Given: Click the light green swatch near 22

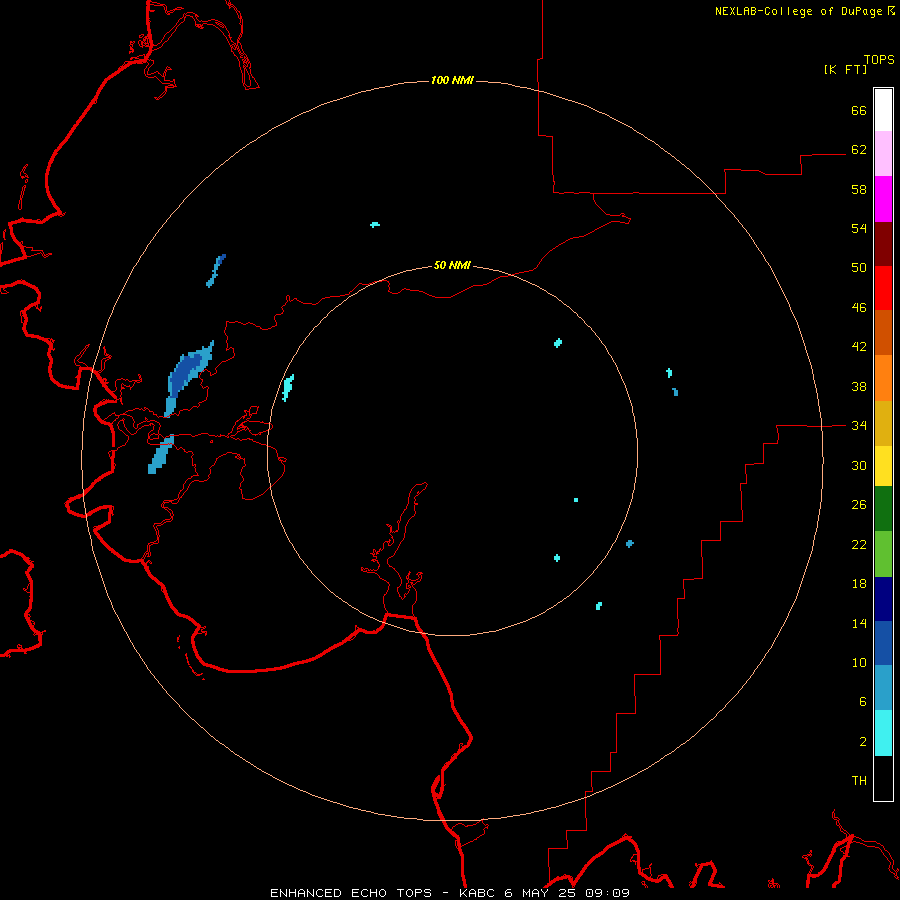Looking at the screenshot, I should tap(883, 554).
